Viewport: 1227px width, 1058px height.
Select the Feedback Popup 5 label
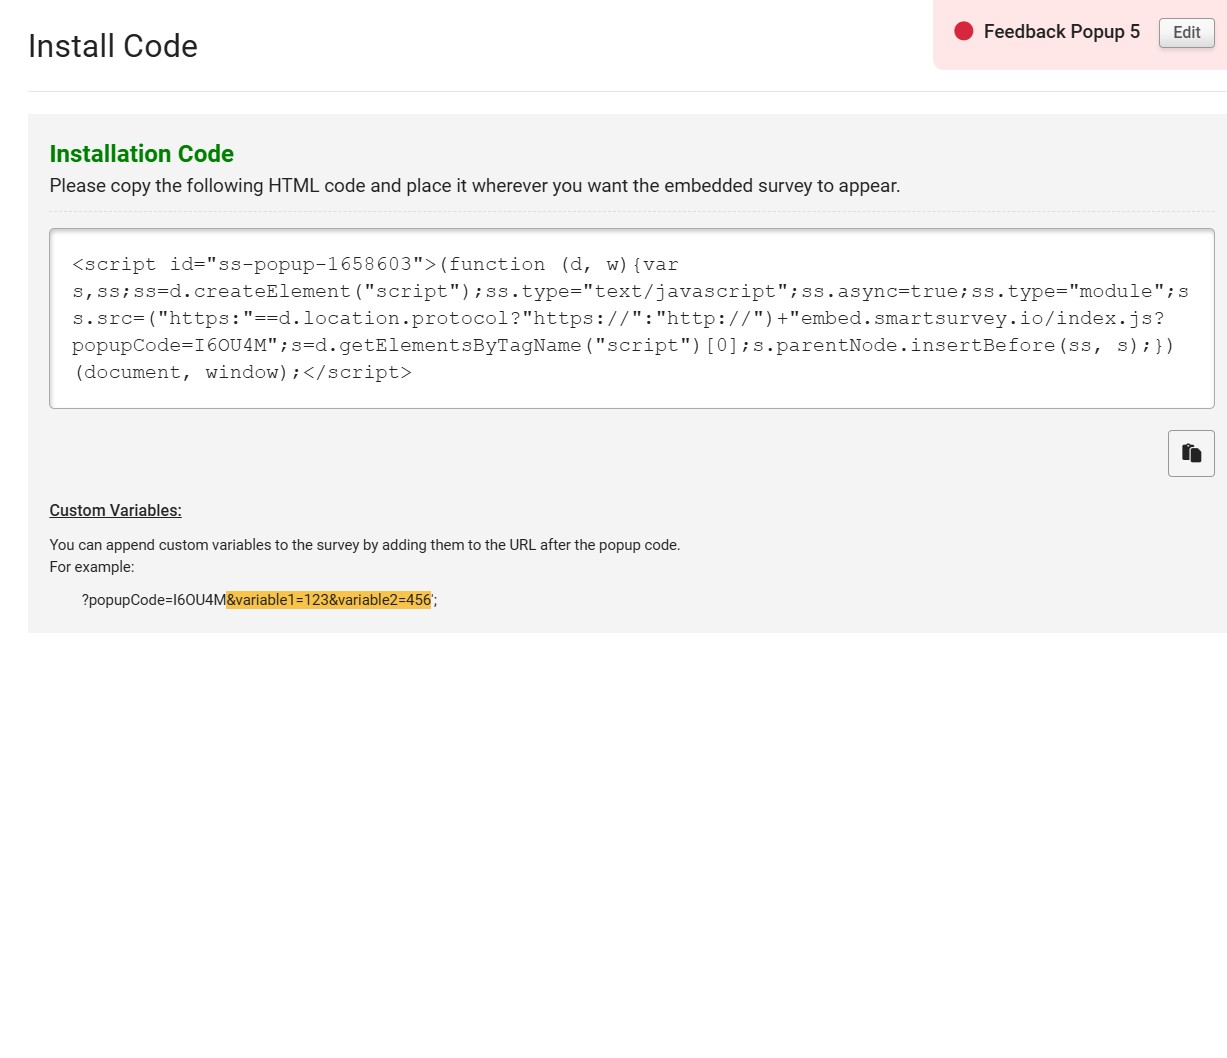click(1061, 31)
